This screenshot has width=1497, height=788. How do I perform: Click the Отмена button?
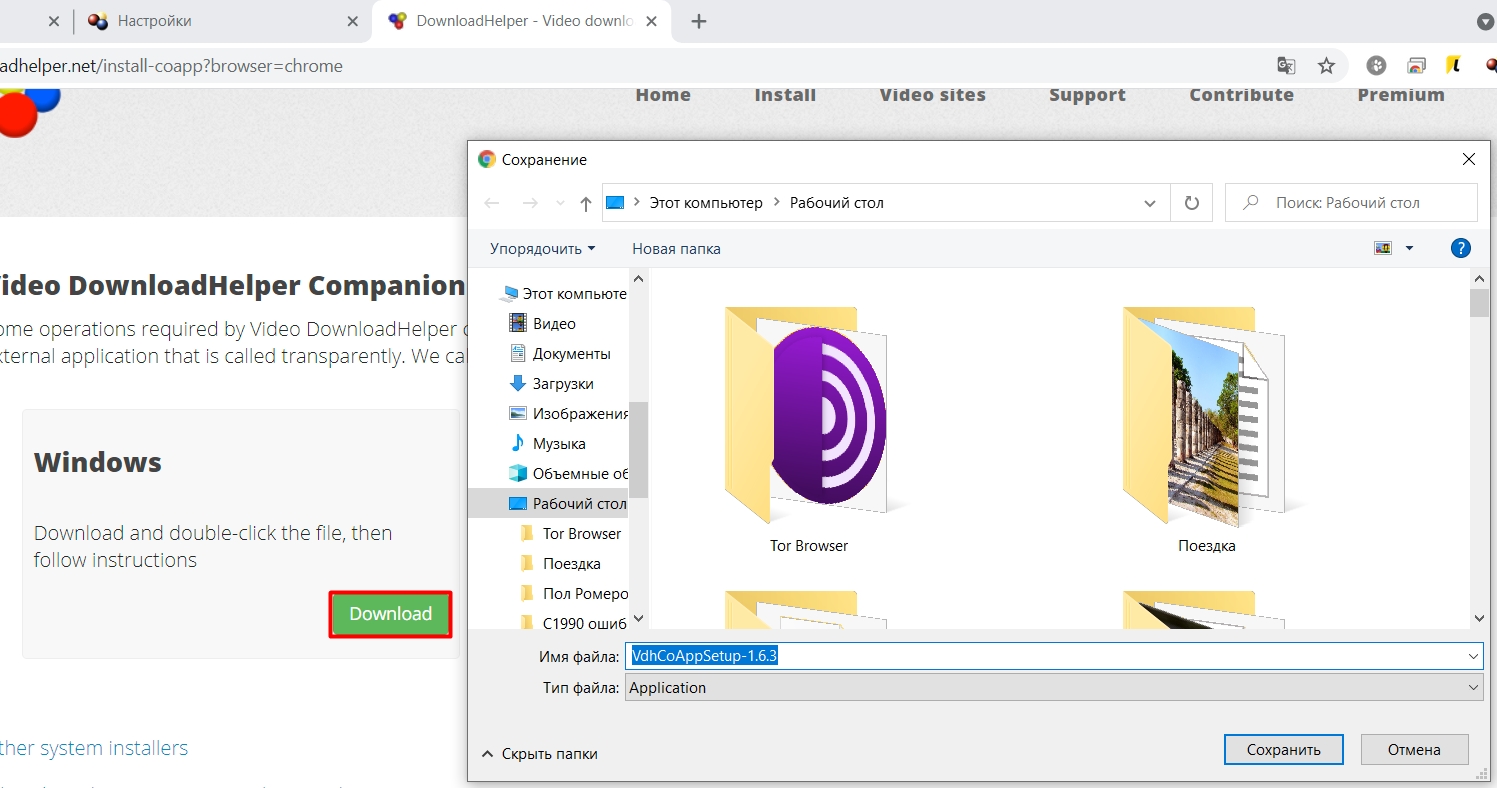[x=1414, y=750]
